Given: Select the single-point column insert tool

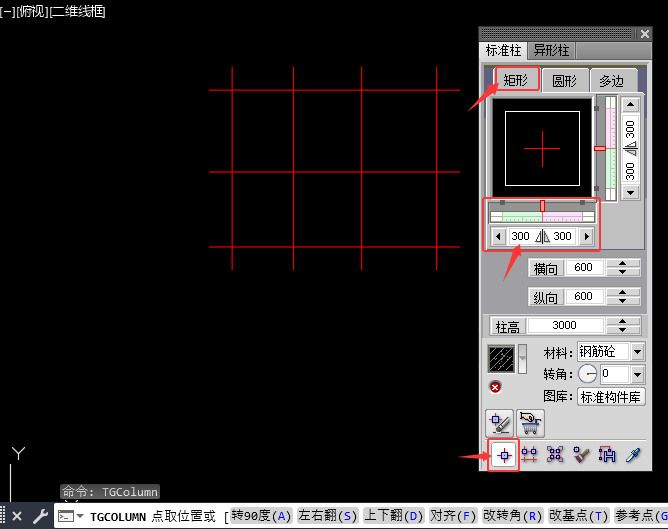Looking at the screenshot, I should (504, 455).
